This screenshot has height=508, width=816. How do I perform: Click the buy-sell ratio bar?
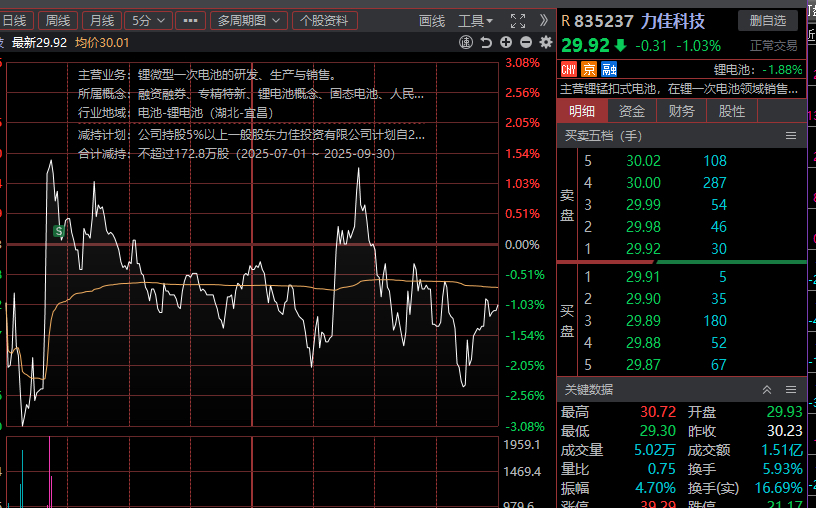click(682, 262)
